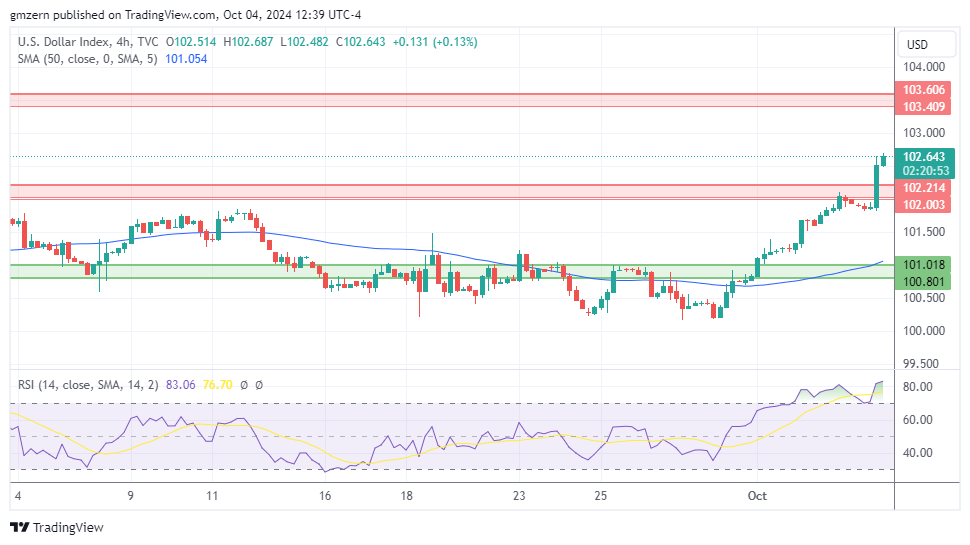Click the RSI 40.00 scale label
Viewport: 970px width, 545px height.
(x=917, y=453)
